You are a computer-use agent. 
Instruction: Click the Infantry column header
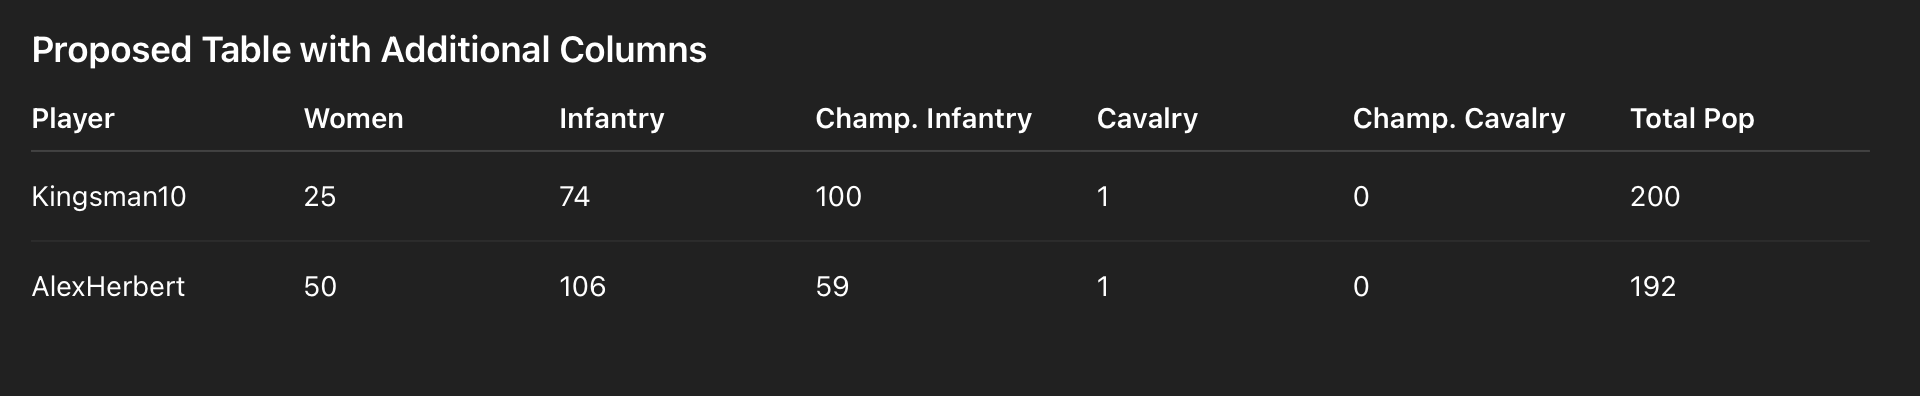[611, 119]
